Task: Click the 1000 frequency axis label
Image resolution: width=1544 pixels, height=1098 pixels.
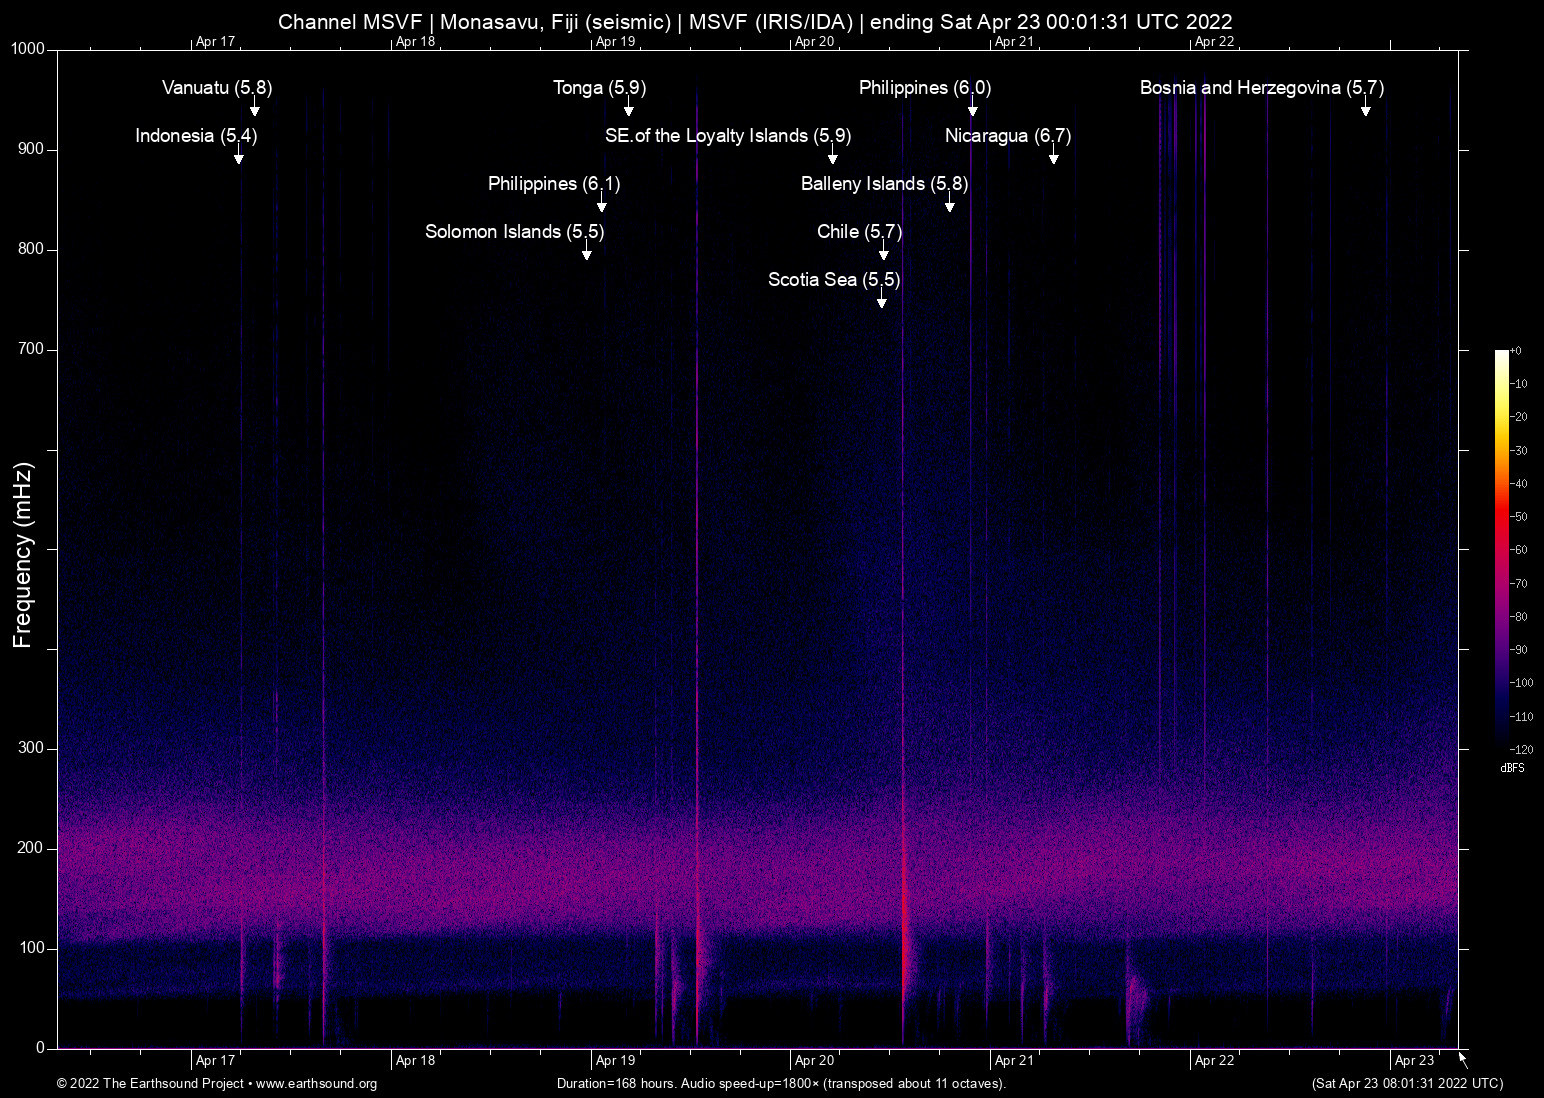Action: pos(28,49)
